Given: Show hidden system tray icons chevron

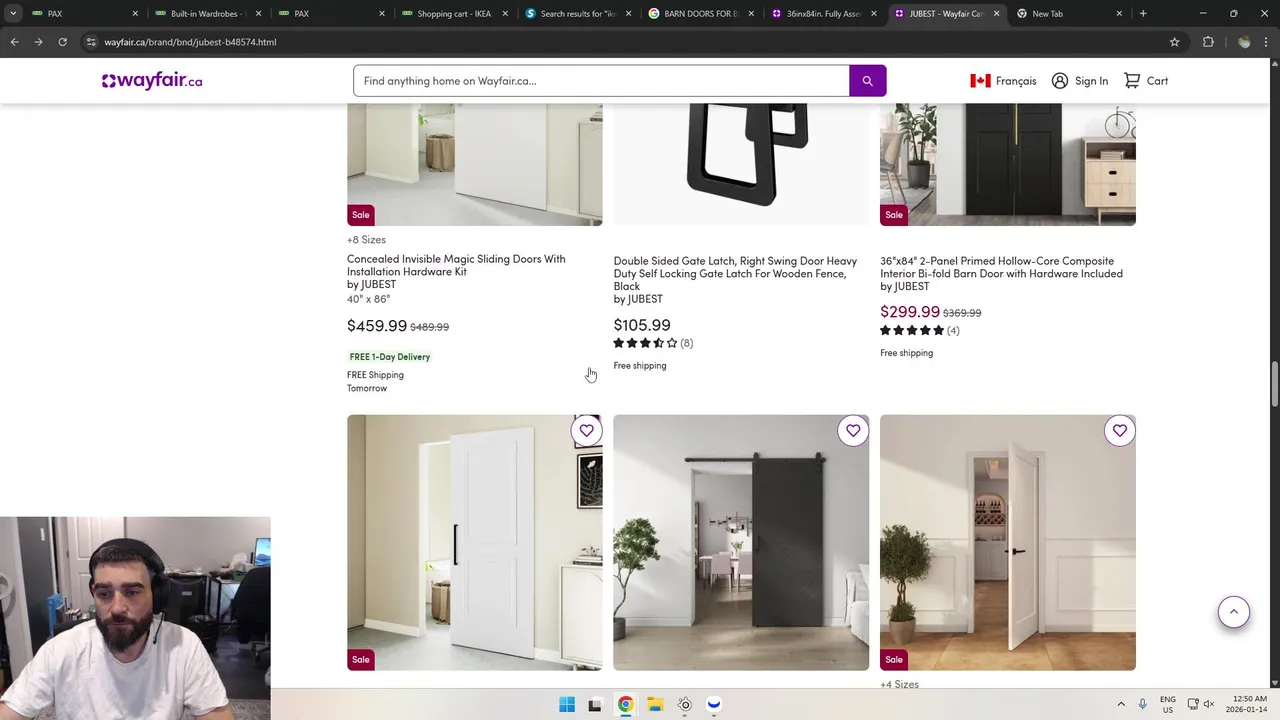Looking at the screenshot, I should 1121,704.
